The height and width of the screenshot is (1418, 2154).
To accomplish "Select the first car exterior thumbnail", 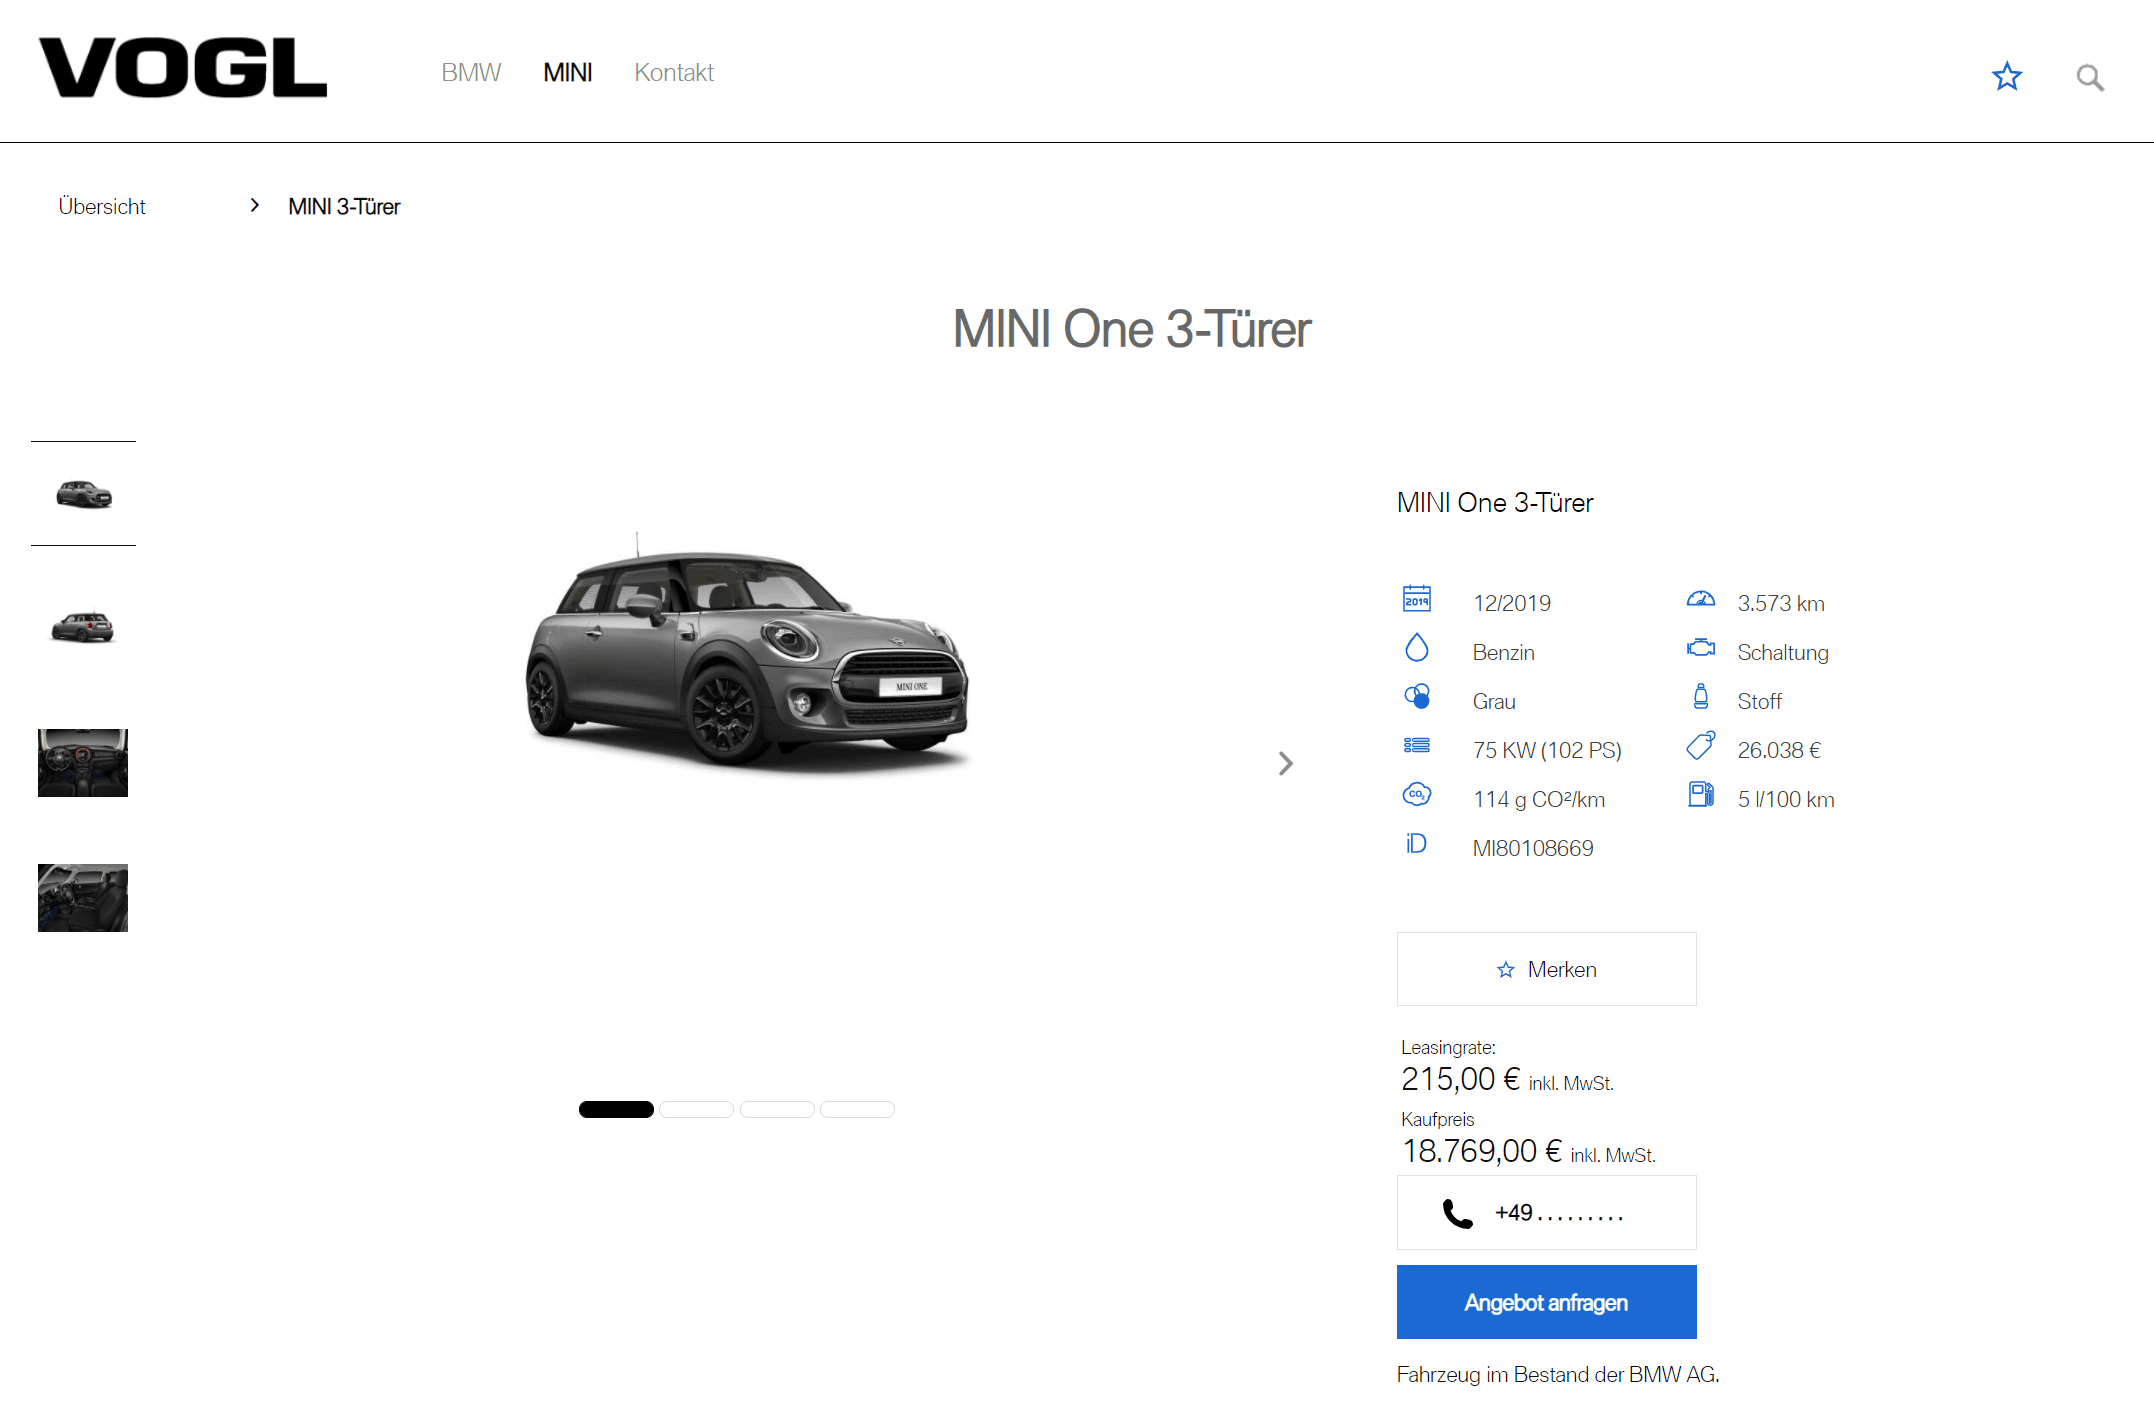I will coord(83,494).
